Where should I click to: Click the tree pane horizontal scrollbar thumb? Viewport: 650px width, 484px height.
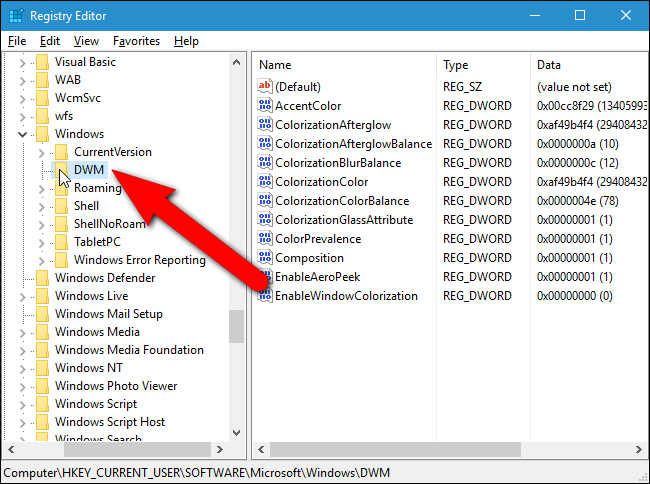coord(137,450)
